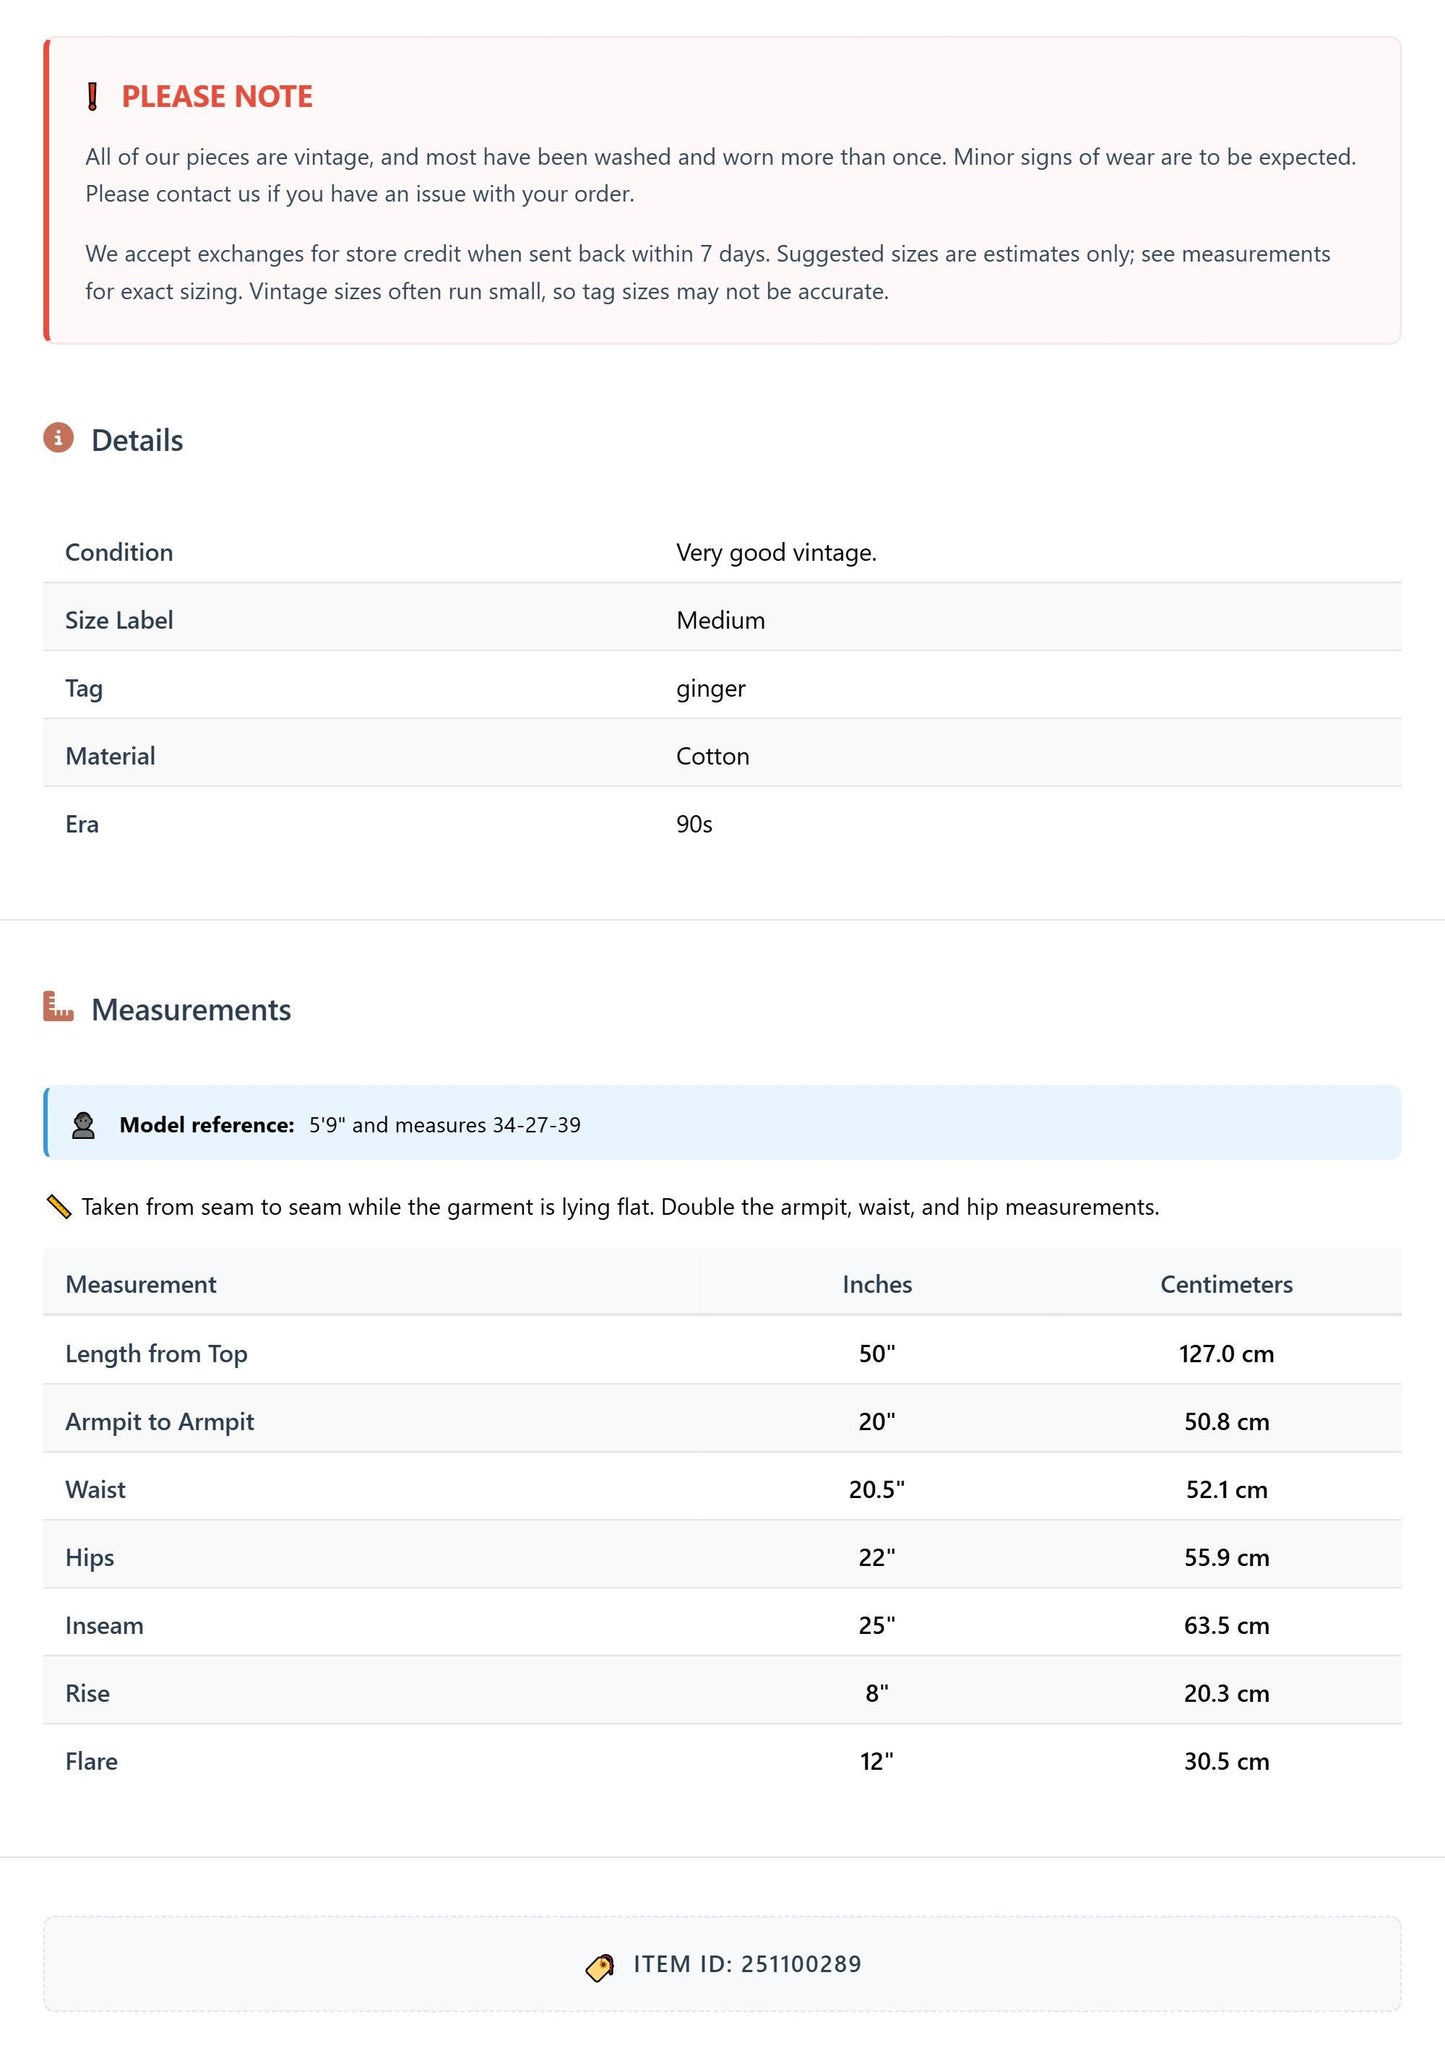Click the model reference person icon
Viewport: 1445px width, 2048px height.
click(x=83, y=1125)
